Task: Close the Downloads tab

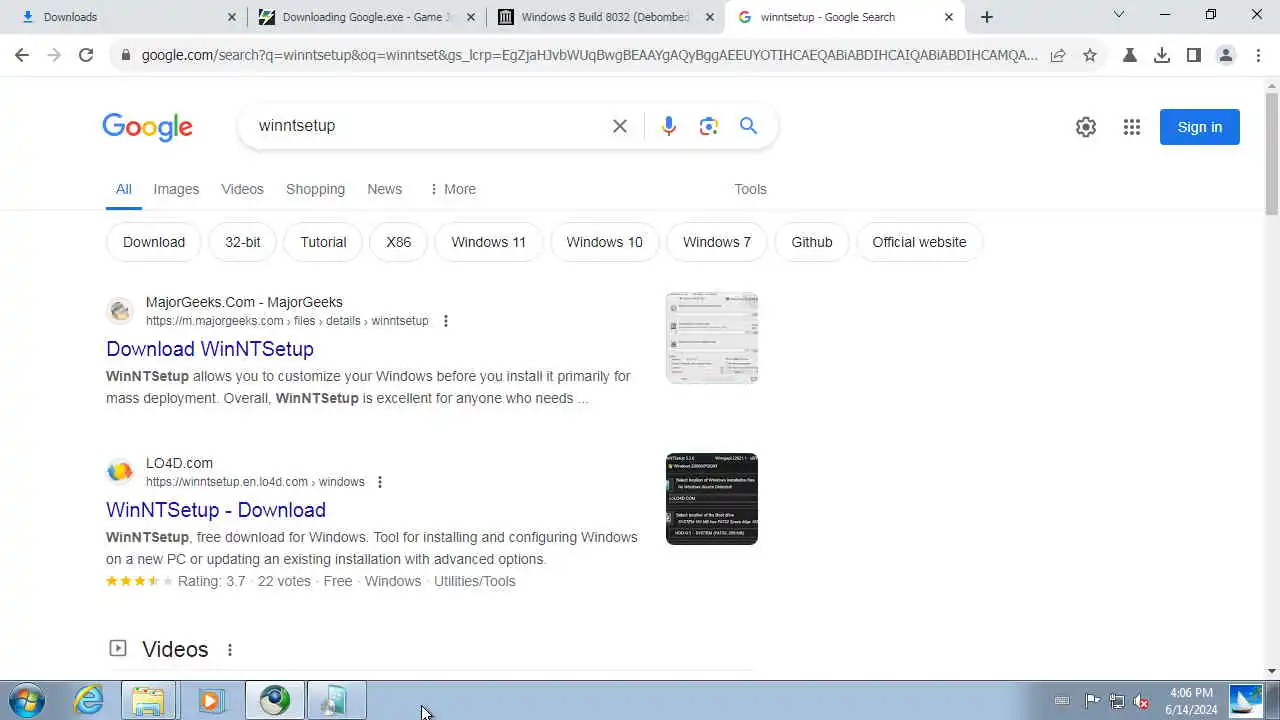Action: 232,17
